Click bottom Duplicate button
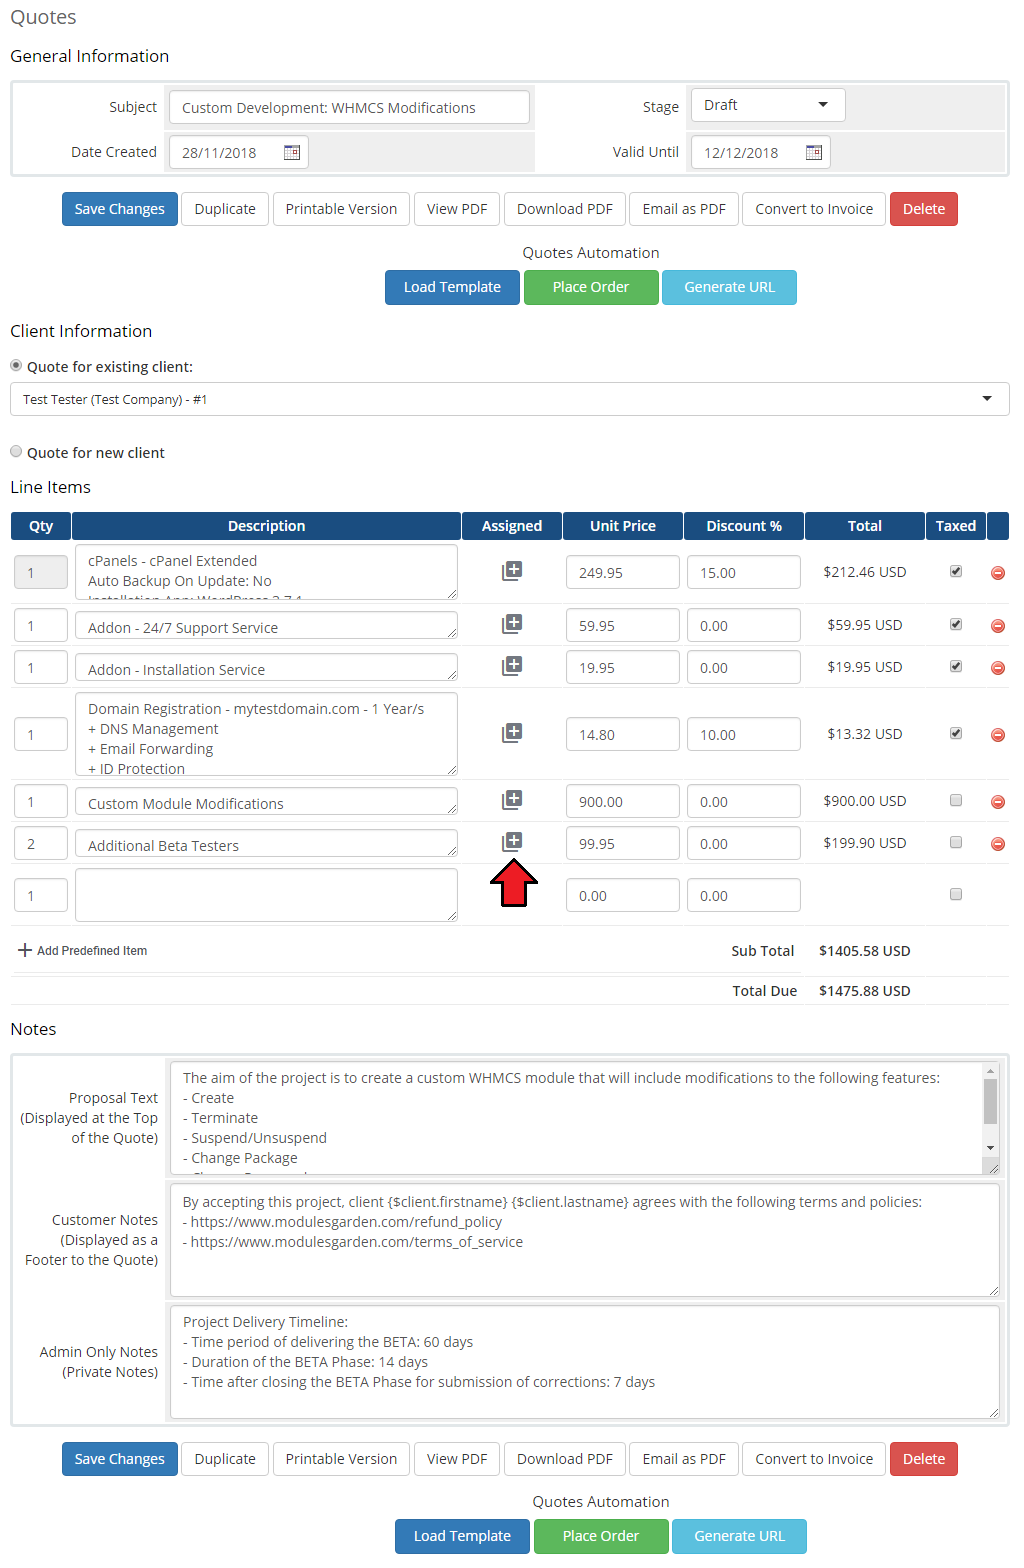1024x1568 pixels. [225, 1459]
